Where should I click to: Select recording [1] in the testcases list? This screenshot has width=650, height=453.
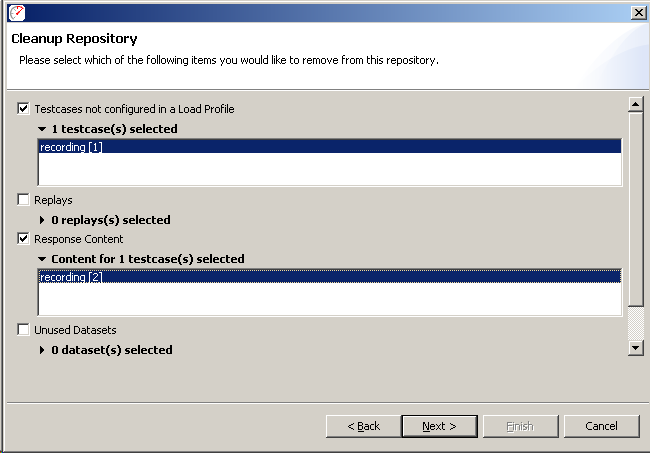pyautogui.click(x=330, y=147)
